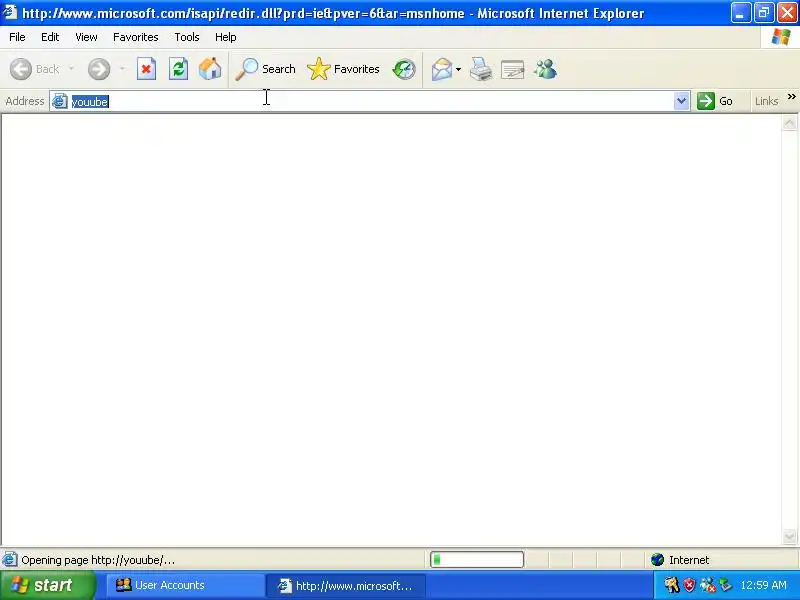Screen dimensions: 800x600
Task: Click the 'Opening page http://youube/…' status text
Action: tap(98, 560)
